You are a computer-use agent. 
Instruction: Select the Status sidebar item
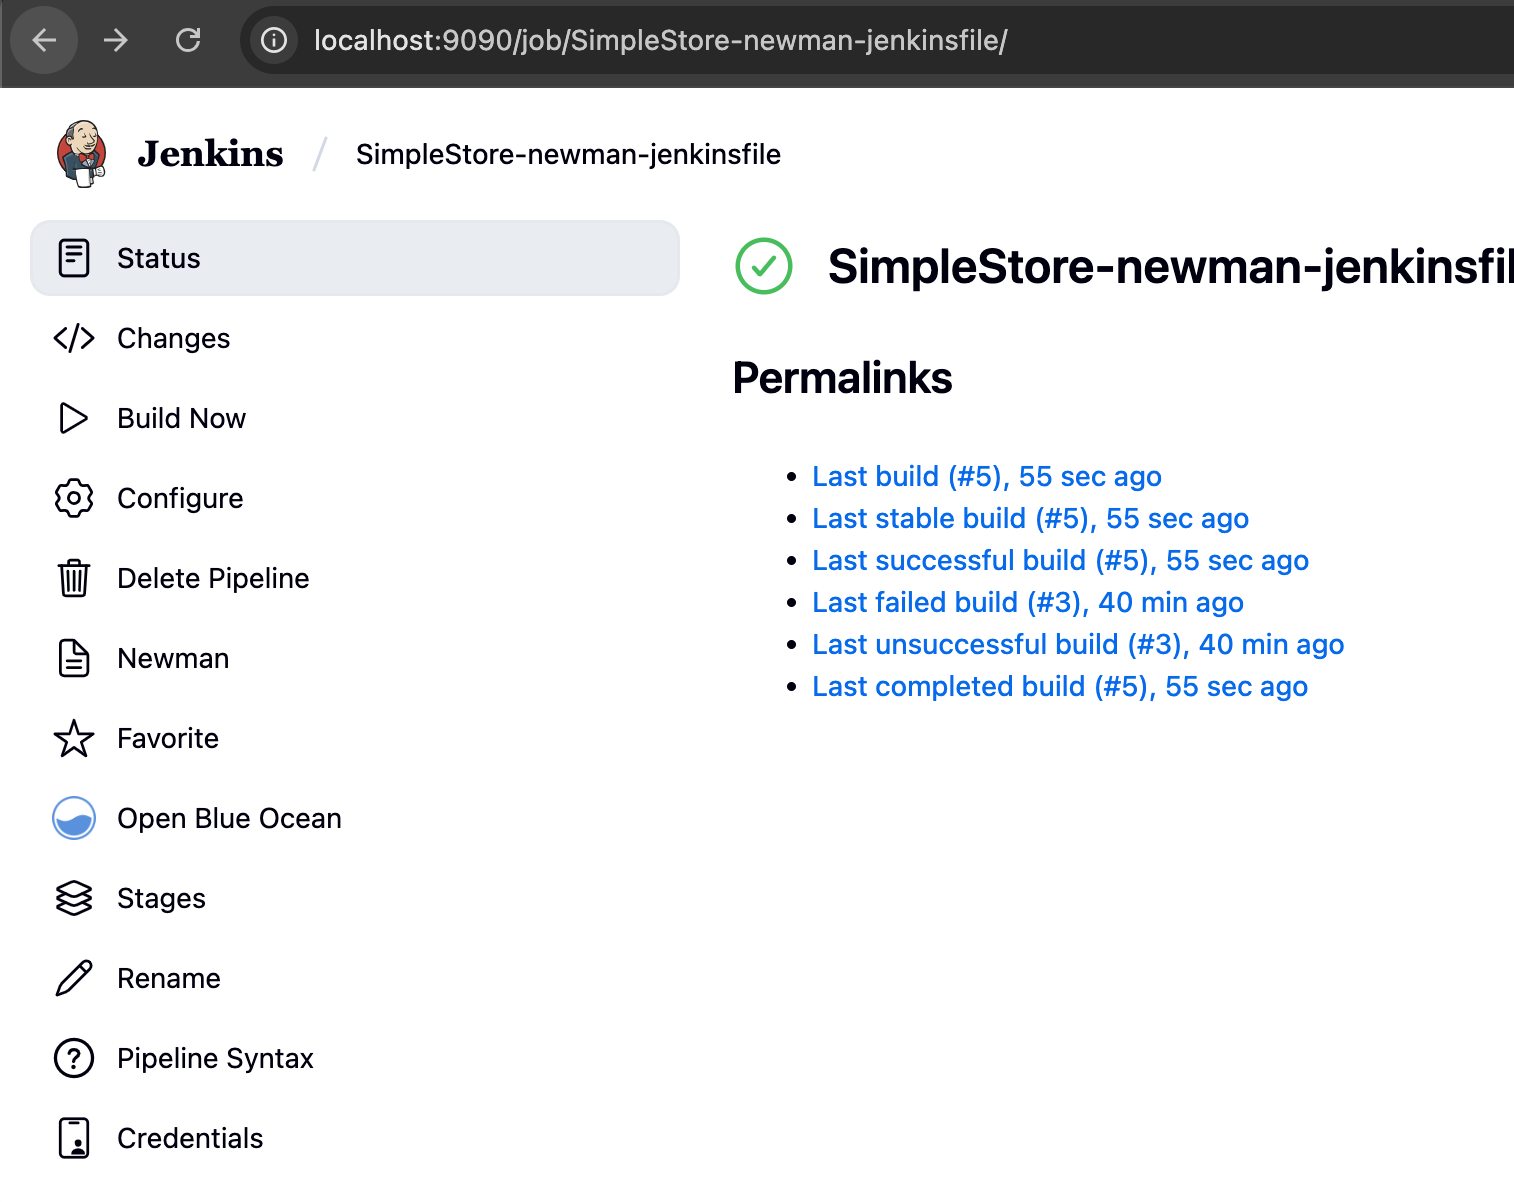[x=355, y=258]
